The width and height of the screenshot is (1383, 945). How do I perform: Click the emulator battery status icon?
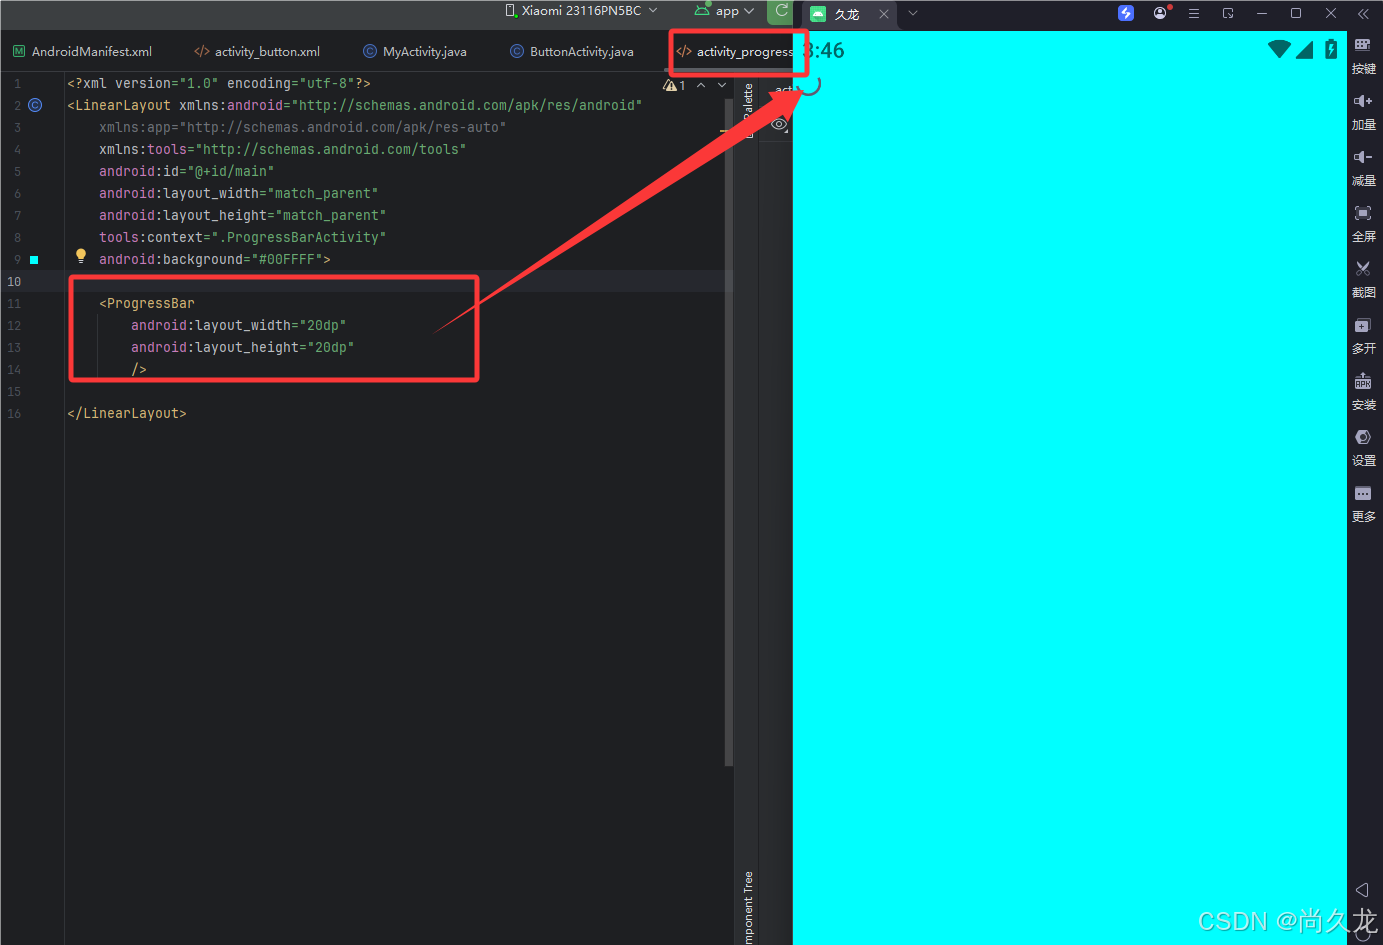pyautogui.click(x=1331, y=49)
